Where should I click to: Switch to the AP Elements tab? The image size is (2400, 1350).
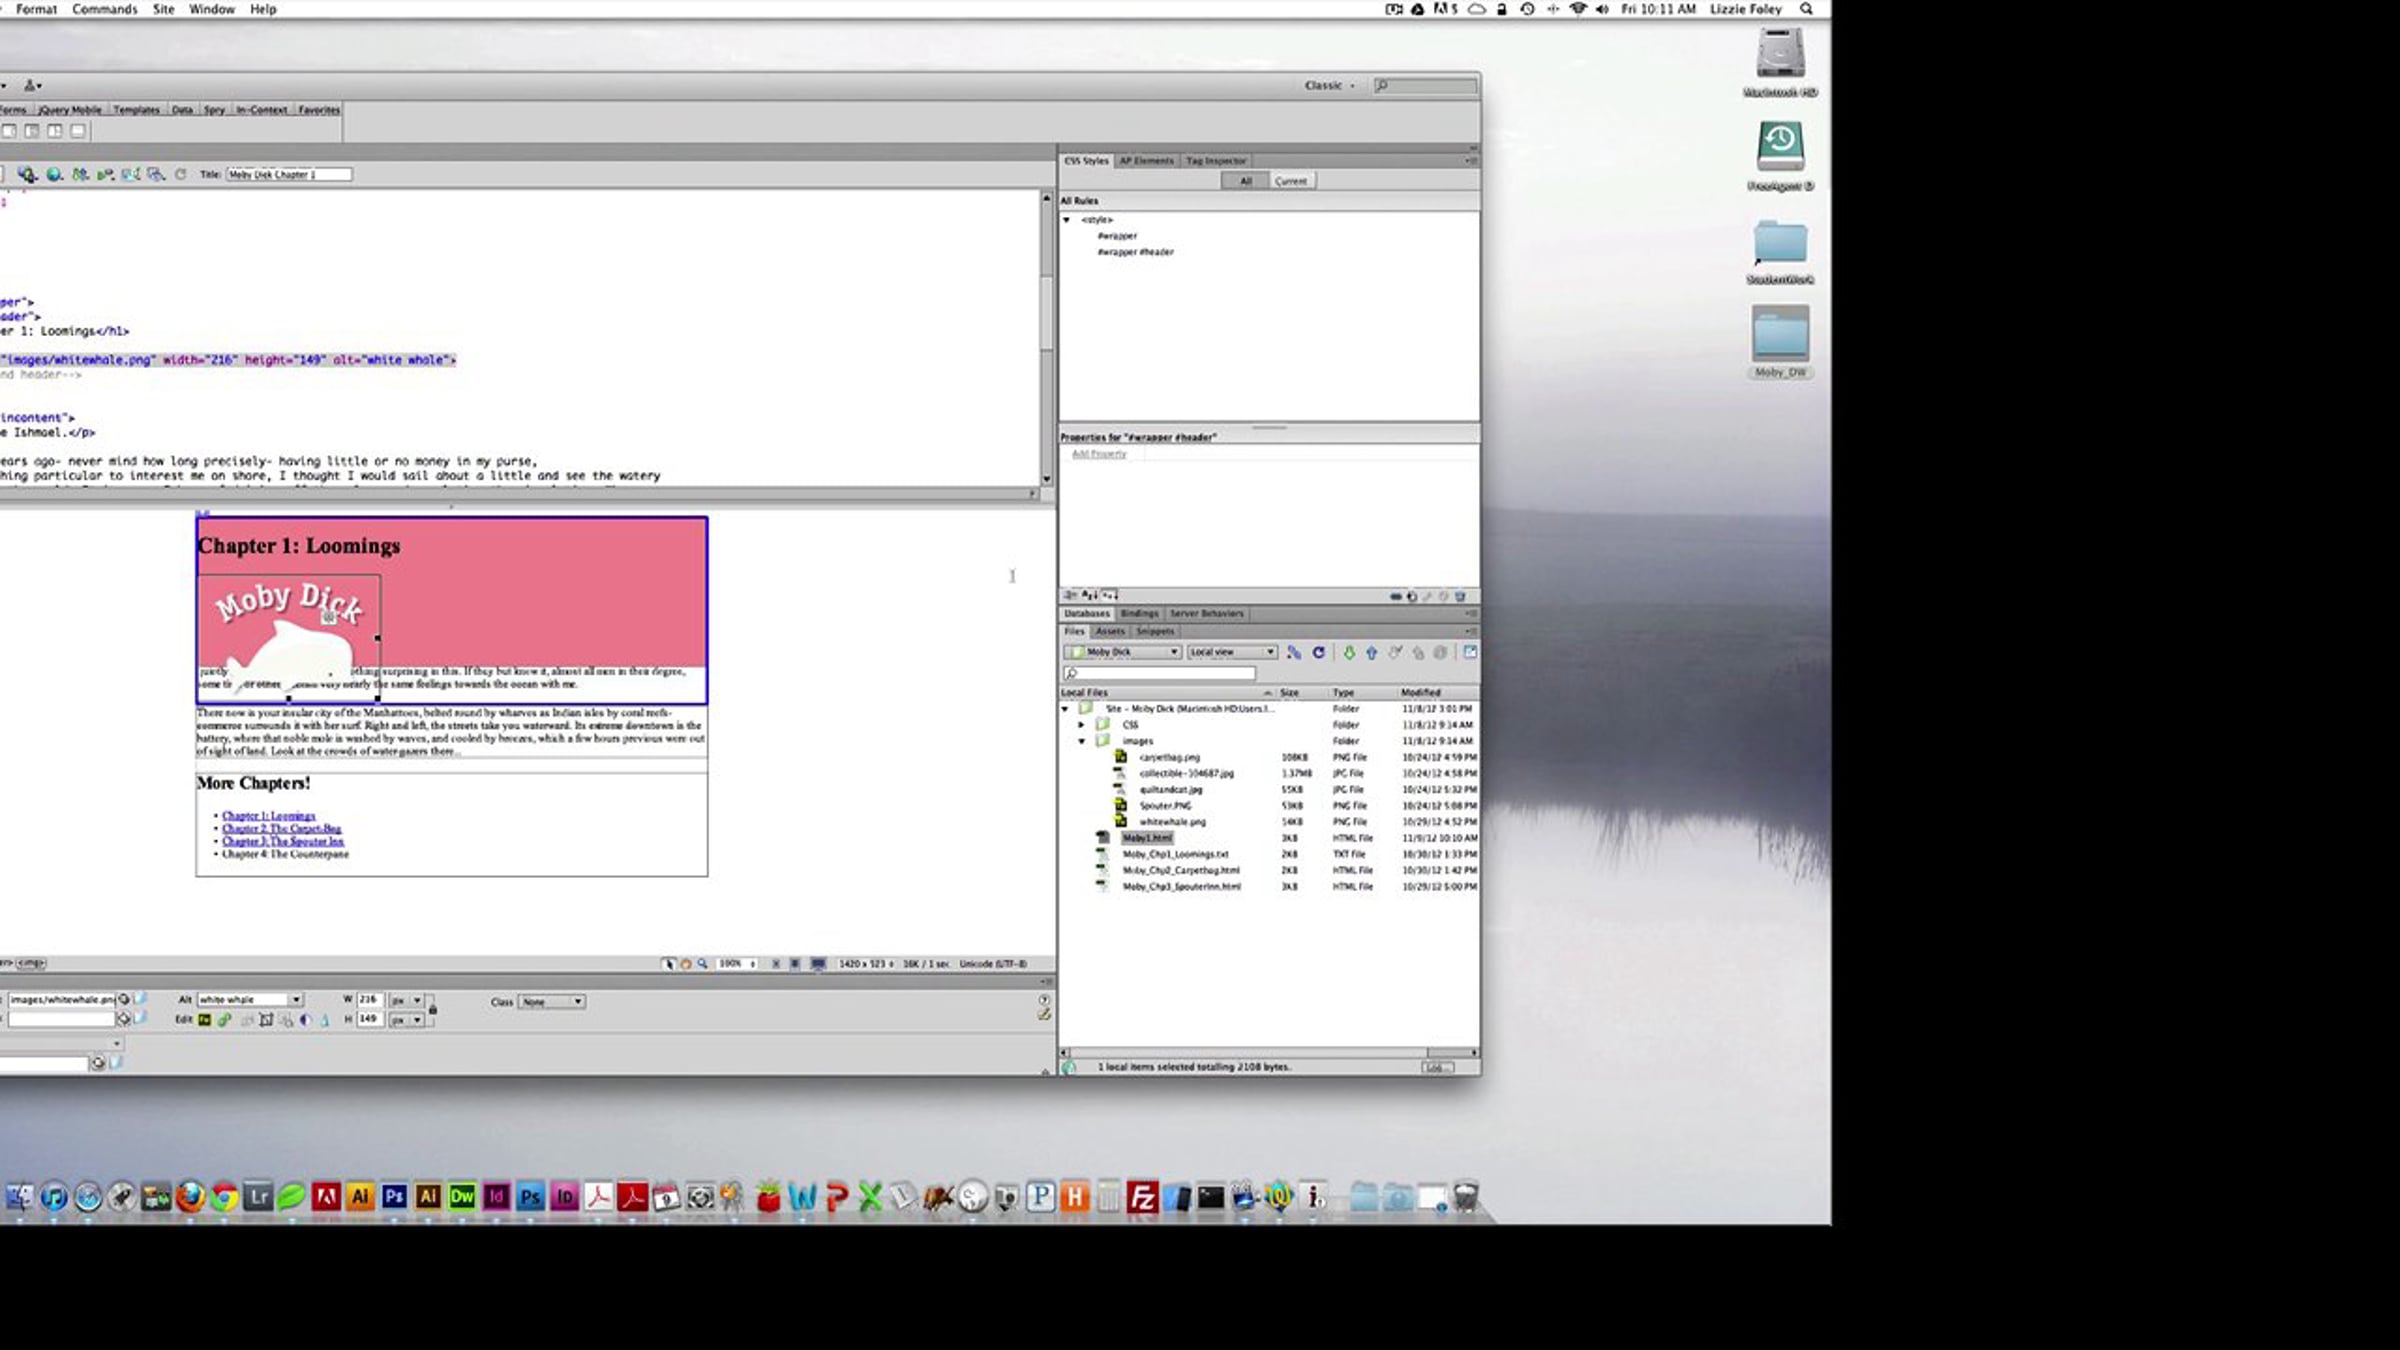[1146, 161]
